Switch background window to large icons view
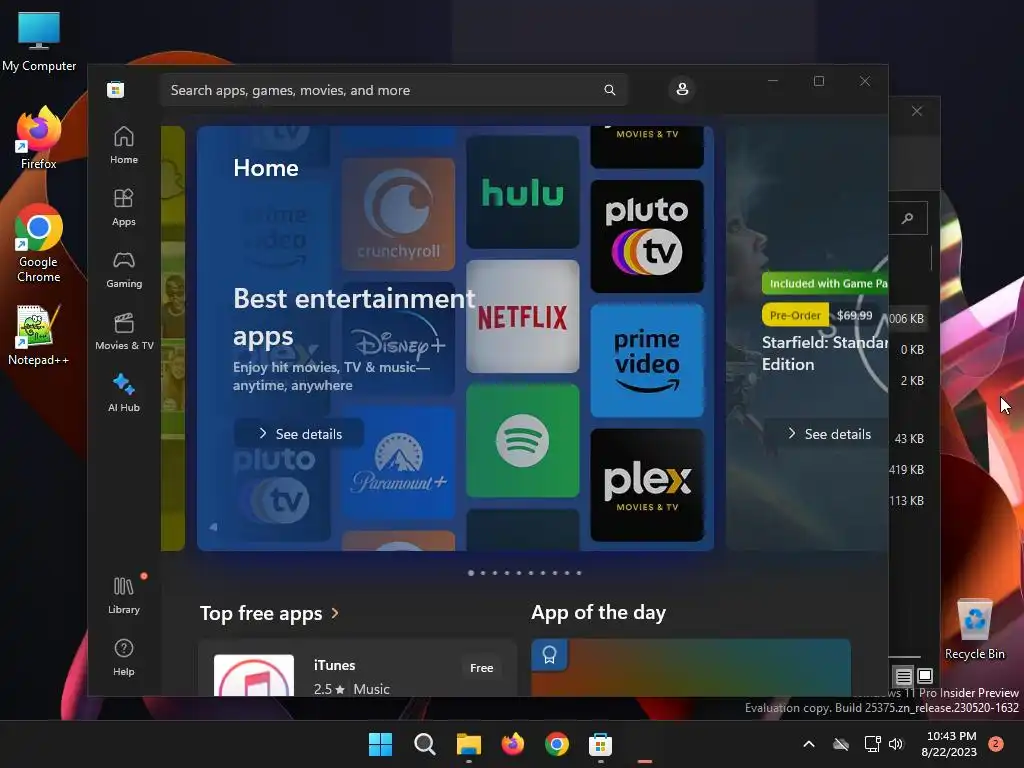The height and width of the screenshot is (768, 1024). (x=925, y=675)
